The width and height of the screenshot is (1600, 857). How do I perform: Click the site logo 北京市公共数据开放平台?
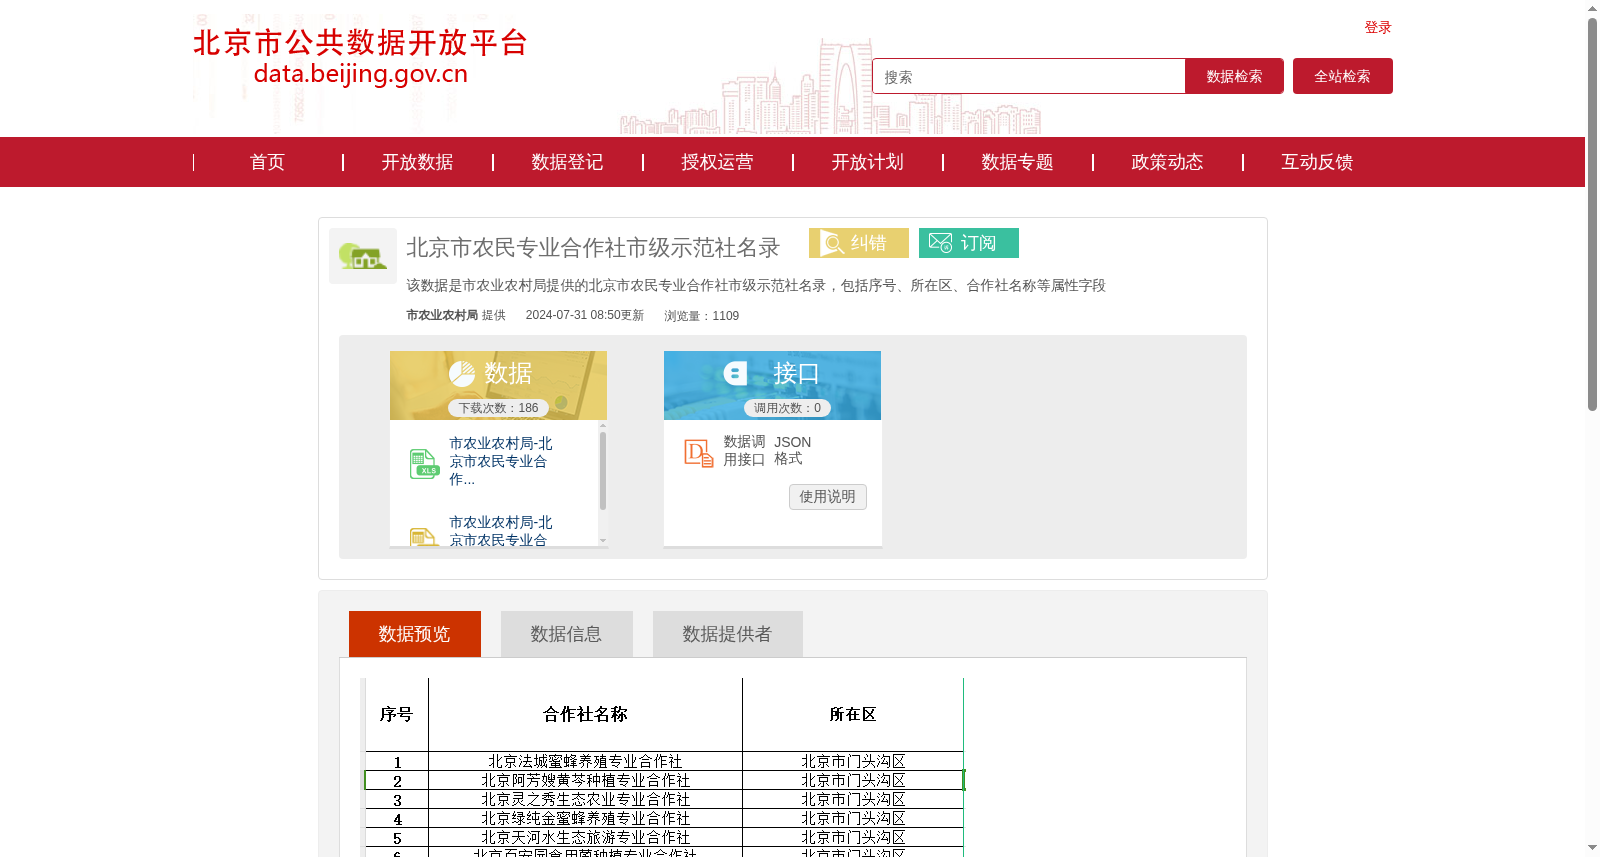(x=360, y=57)
